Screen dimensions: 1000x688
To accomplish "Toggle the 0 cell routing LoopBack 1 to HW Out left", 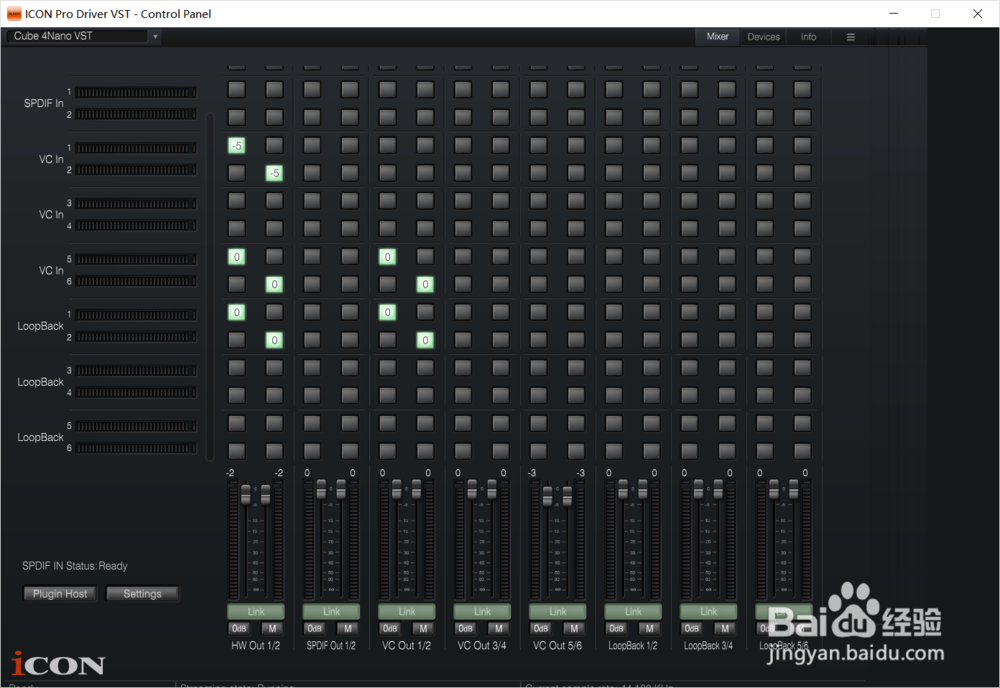I will (x=237, y=312).
